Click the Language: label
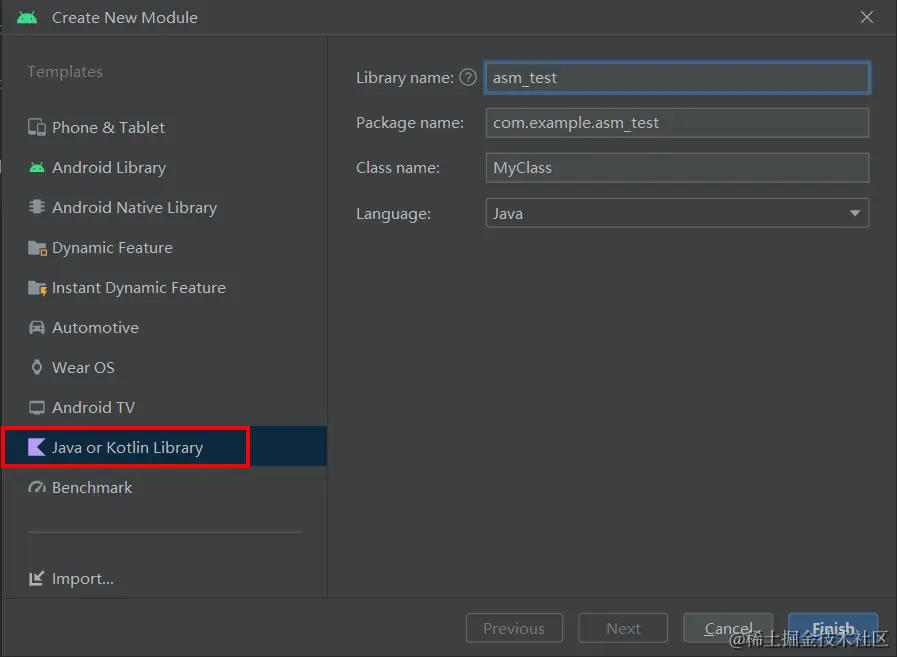Viewport: 897px width, 657px height. click(x=394, y=213)
